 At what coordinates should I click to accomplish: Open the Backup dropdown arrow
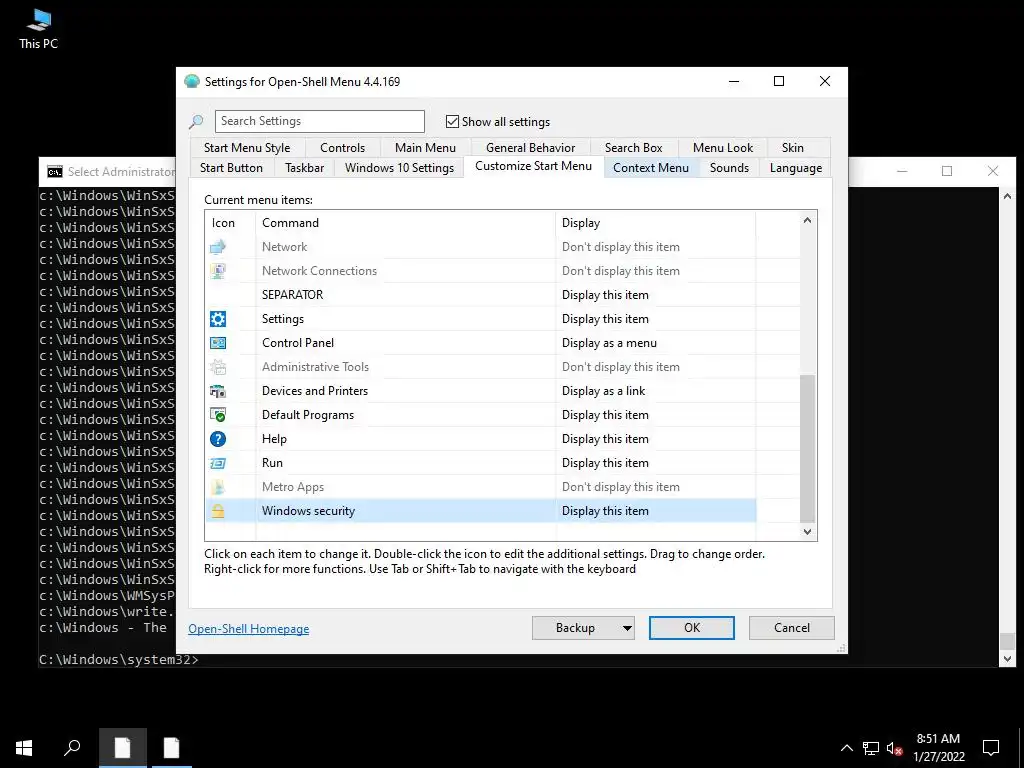point(627,628)
